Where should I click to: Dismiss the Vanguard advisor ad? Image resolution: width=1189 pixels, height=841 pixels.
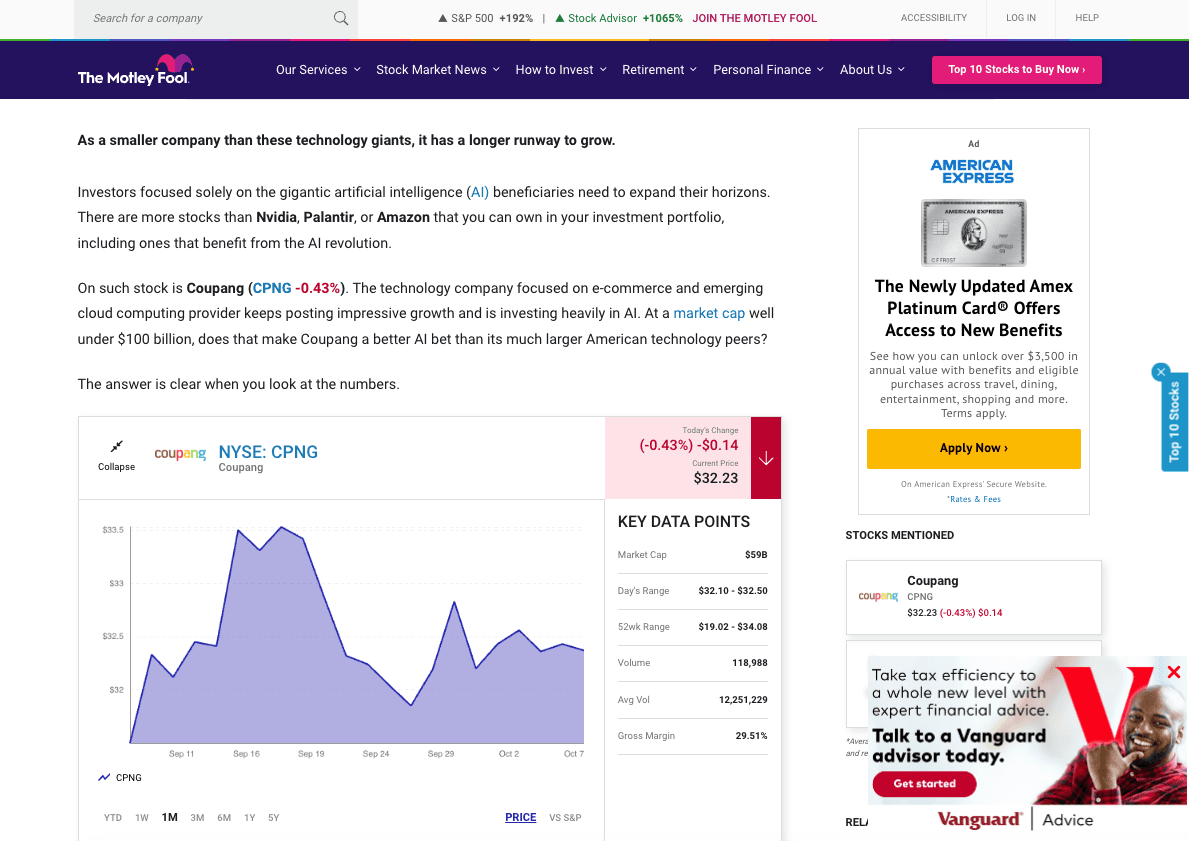[1173, 672]
